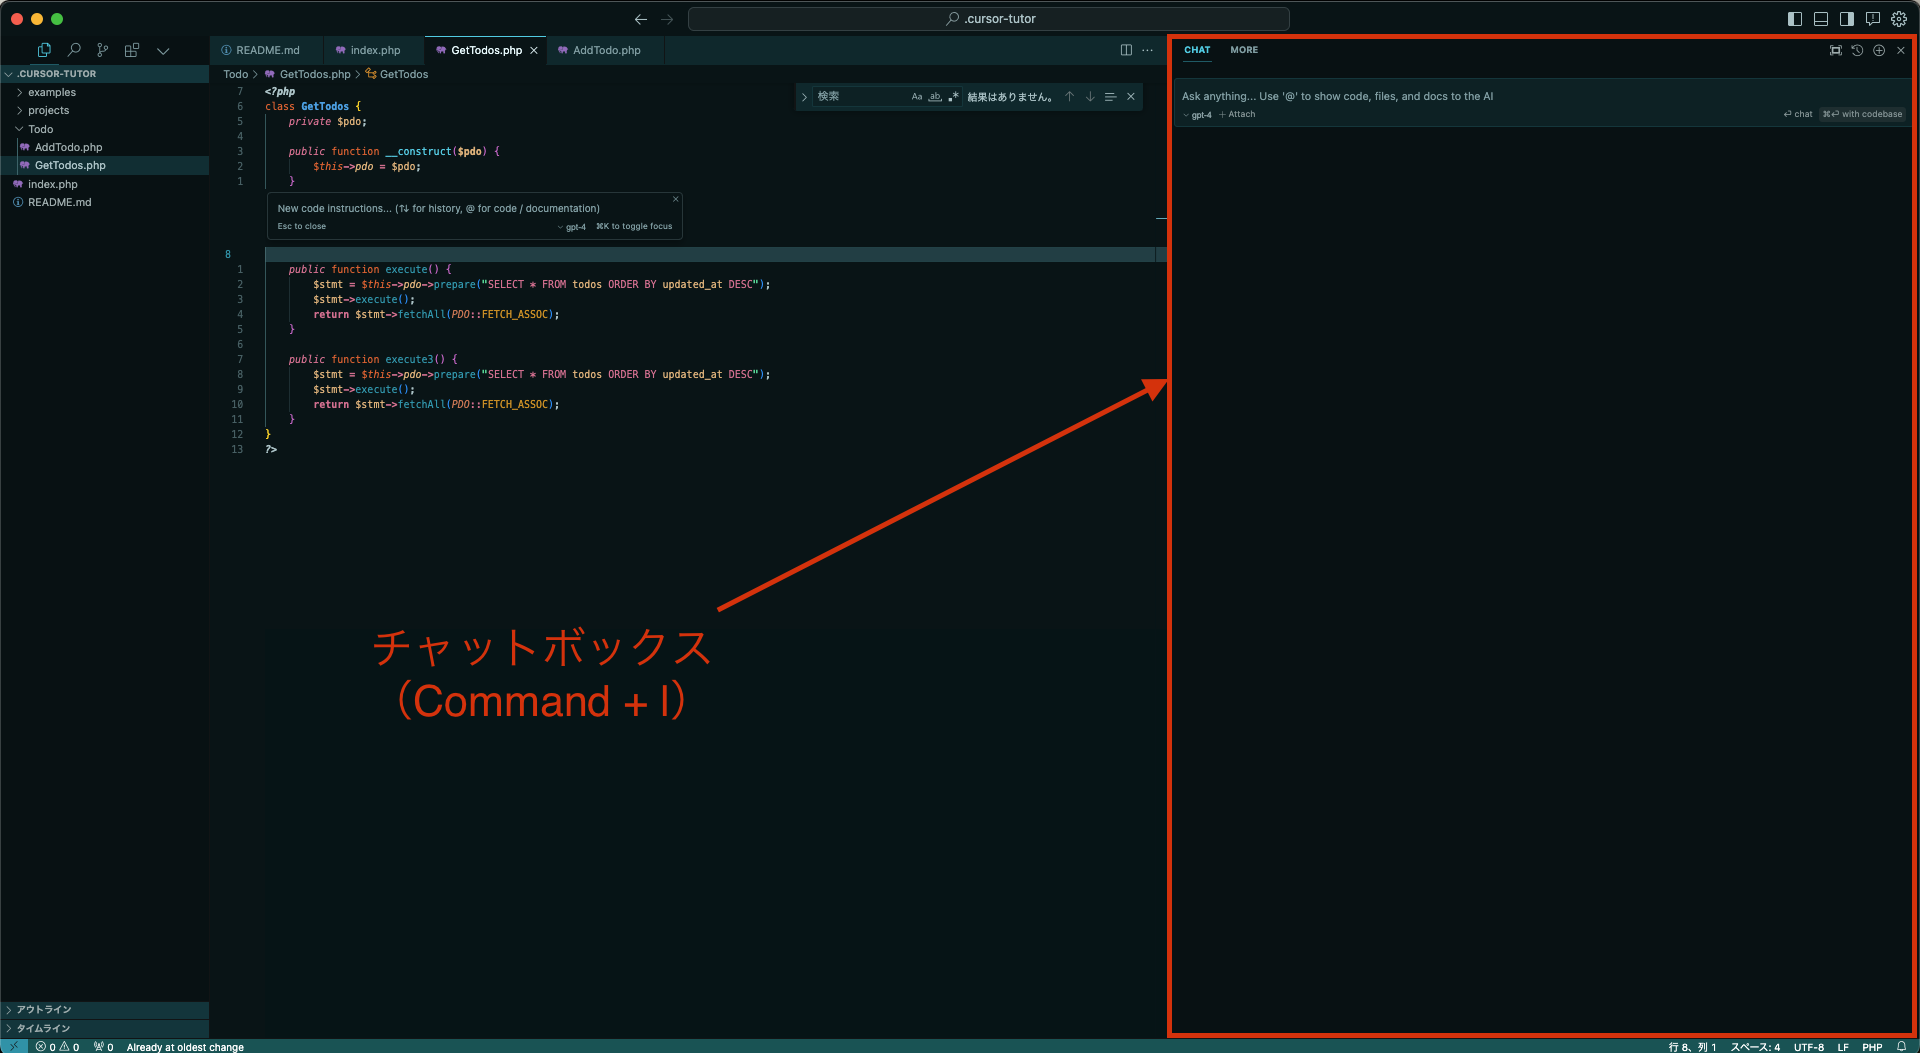
Task: Enable whole word matching in search
Action: pyautogui.click(x=935, y=96)
